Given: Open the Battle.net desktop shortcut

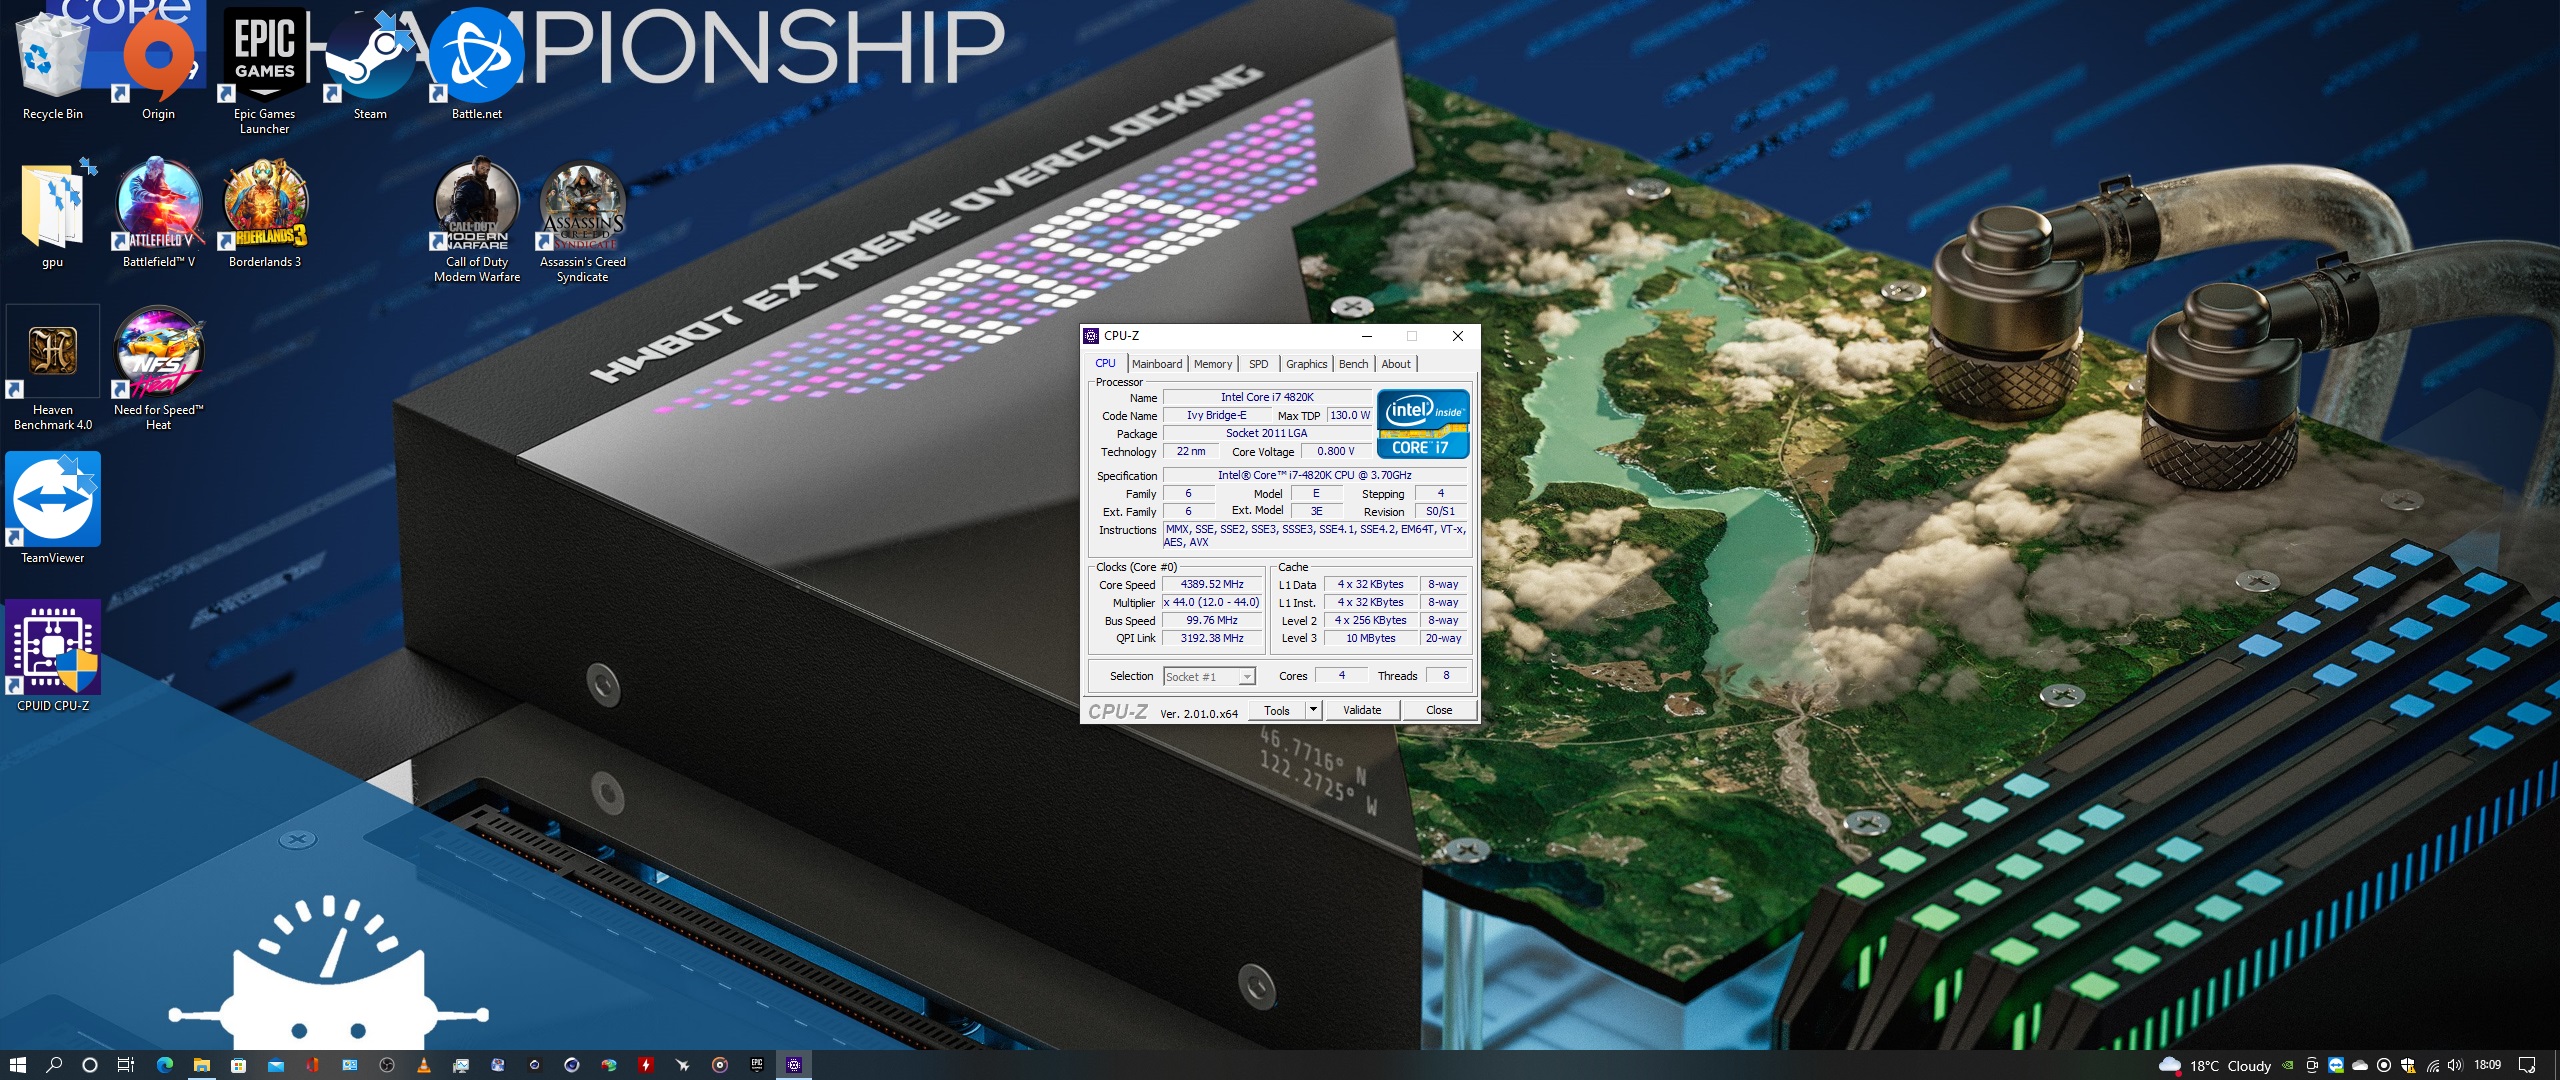Looking at the screenshot, I should [477, 65].
